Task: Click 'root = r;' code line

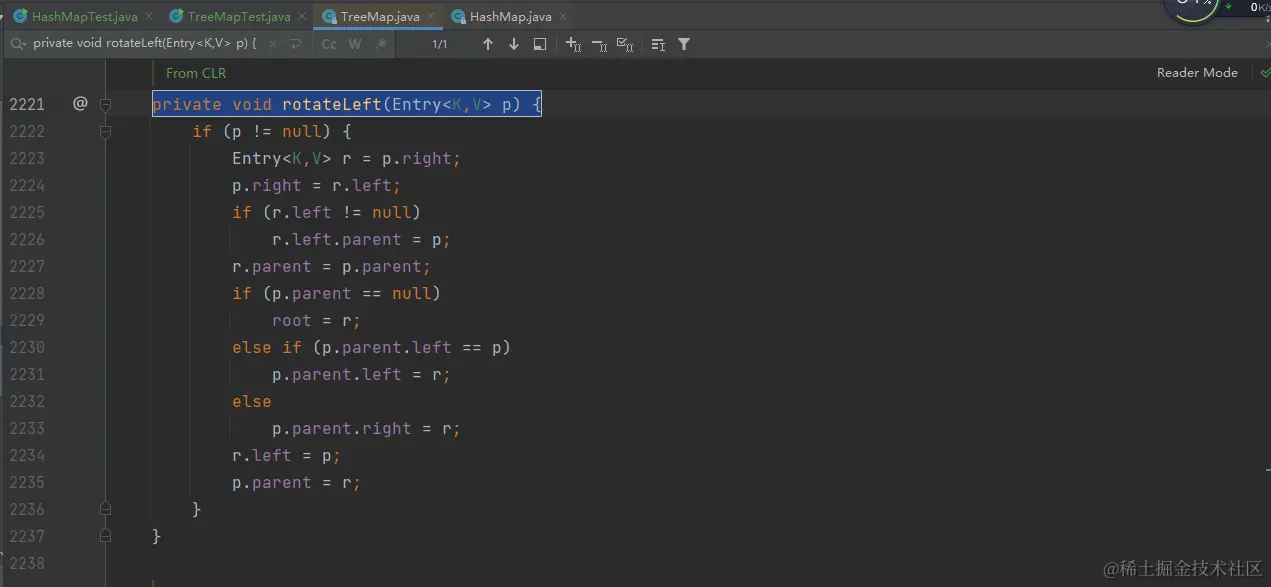Action: tap(316, 320)
